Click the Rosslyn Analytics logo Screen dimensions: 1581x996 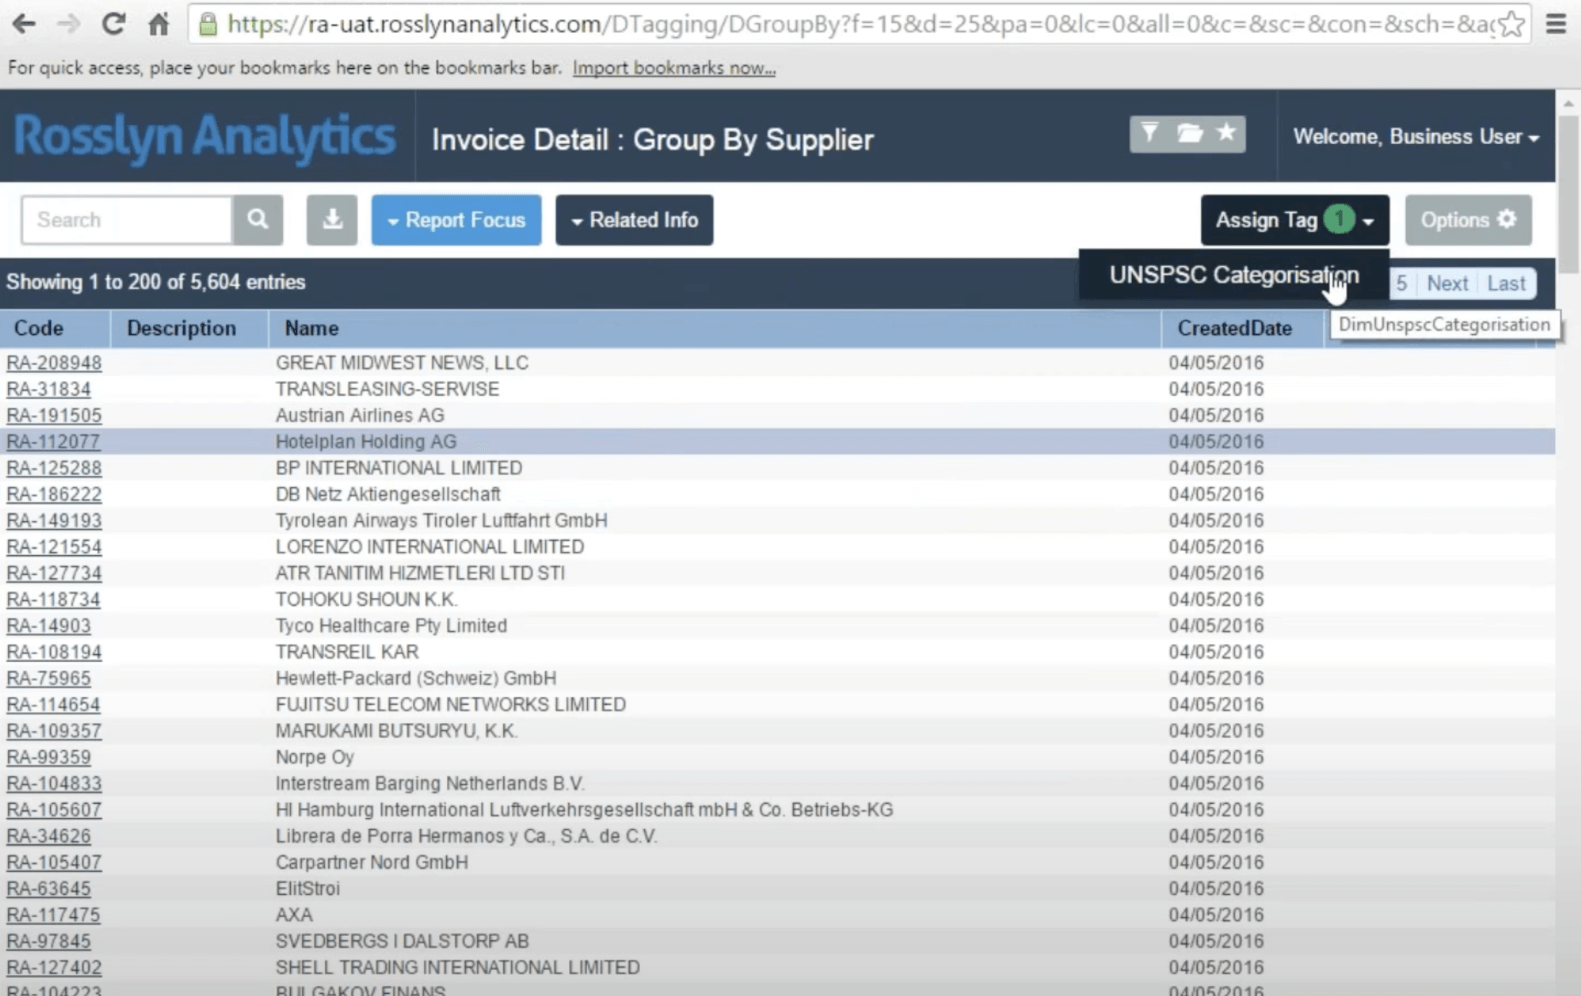click(x=205, y=136)
